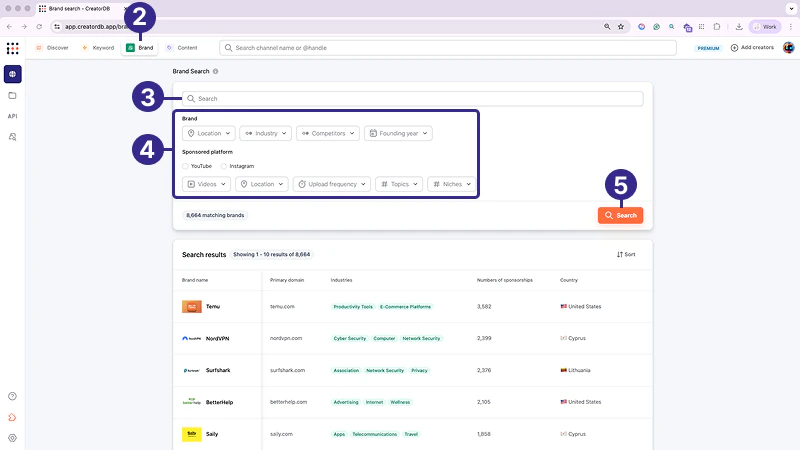The height and width of the screenshot is (450, 800).
Task: Click the NordVPN brand logo
Action: (x=192, y=338)
